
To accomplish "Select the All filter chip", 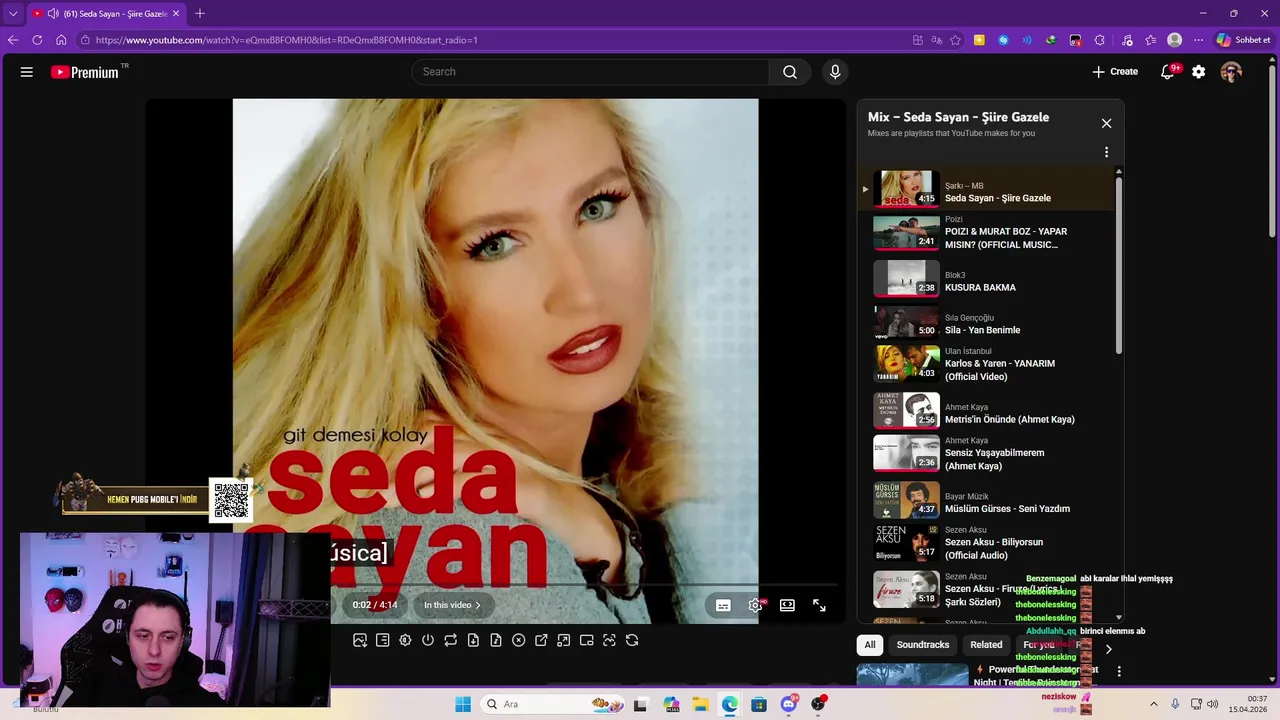I will pos(870,645).
